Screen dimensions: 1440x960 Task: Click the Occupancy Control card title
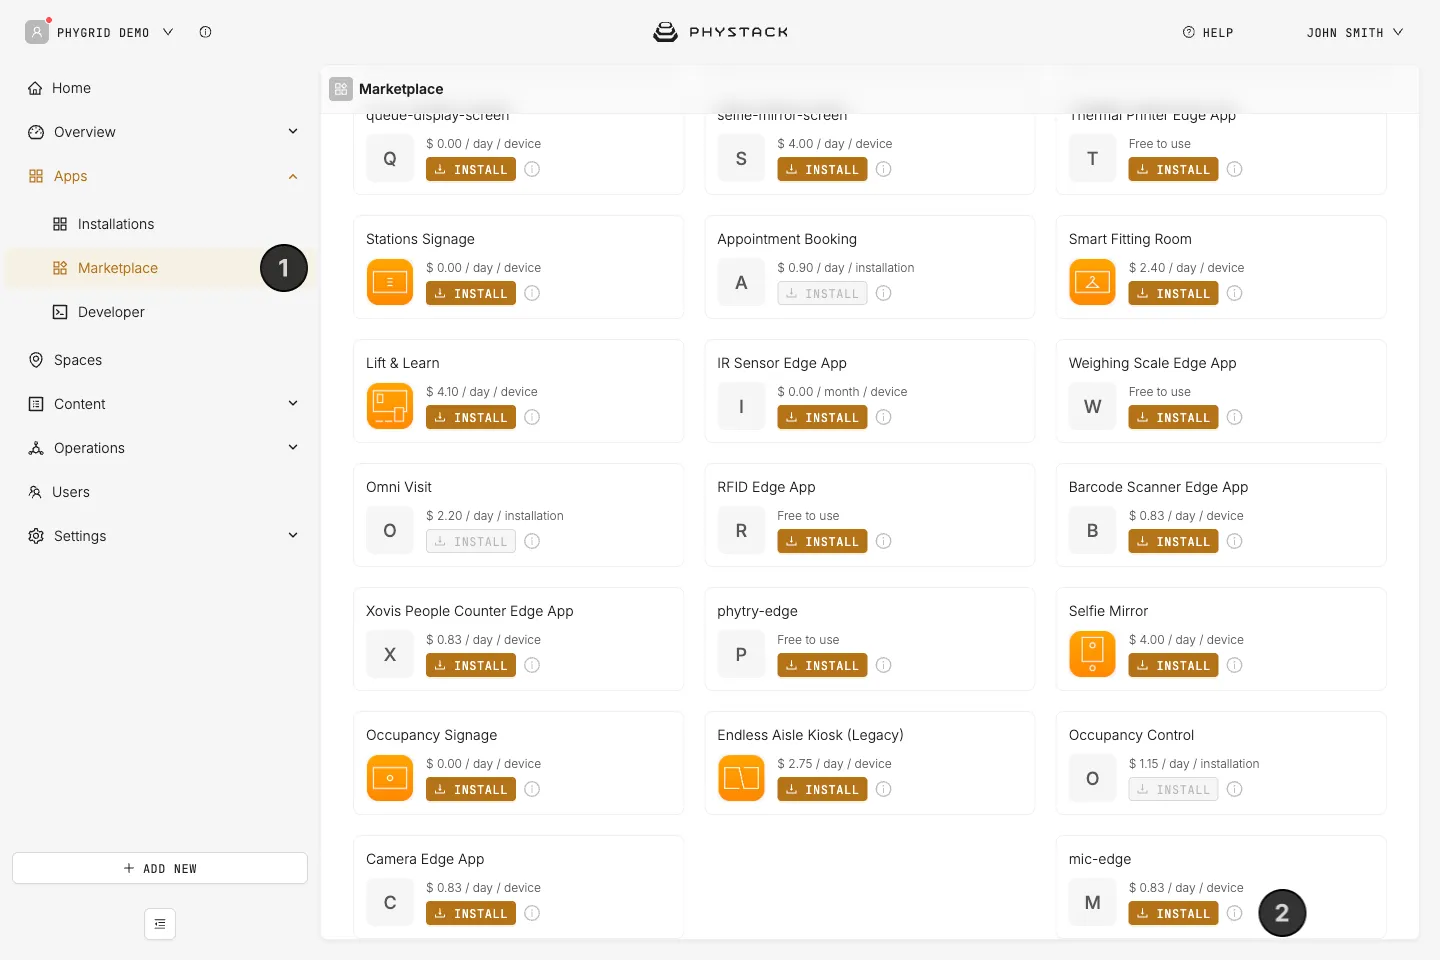1131,735
